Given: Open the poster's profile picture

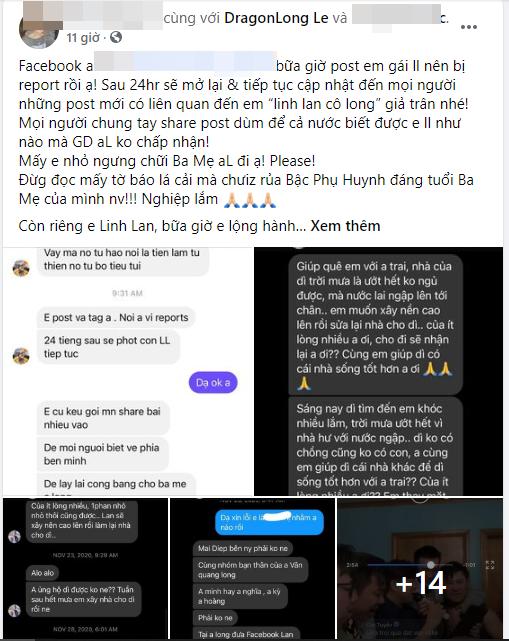Looking at the screenshot, I should (x=39, y=31).
